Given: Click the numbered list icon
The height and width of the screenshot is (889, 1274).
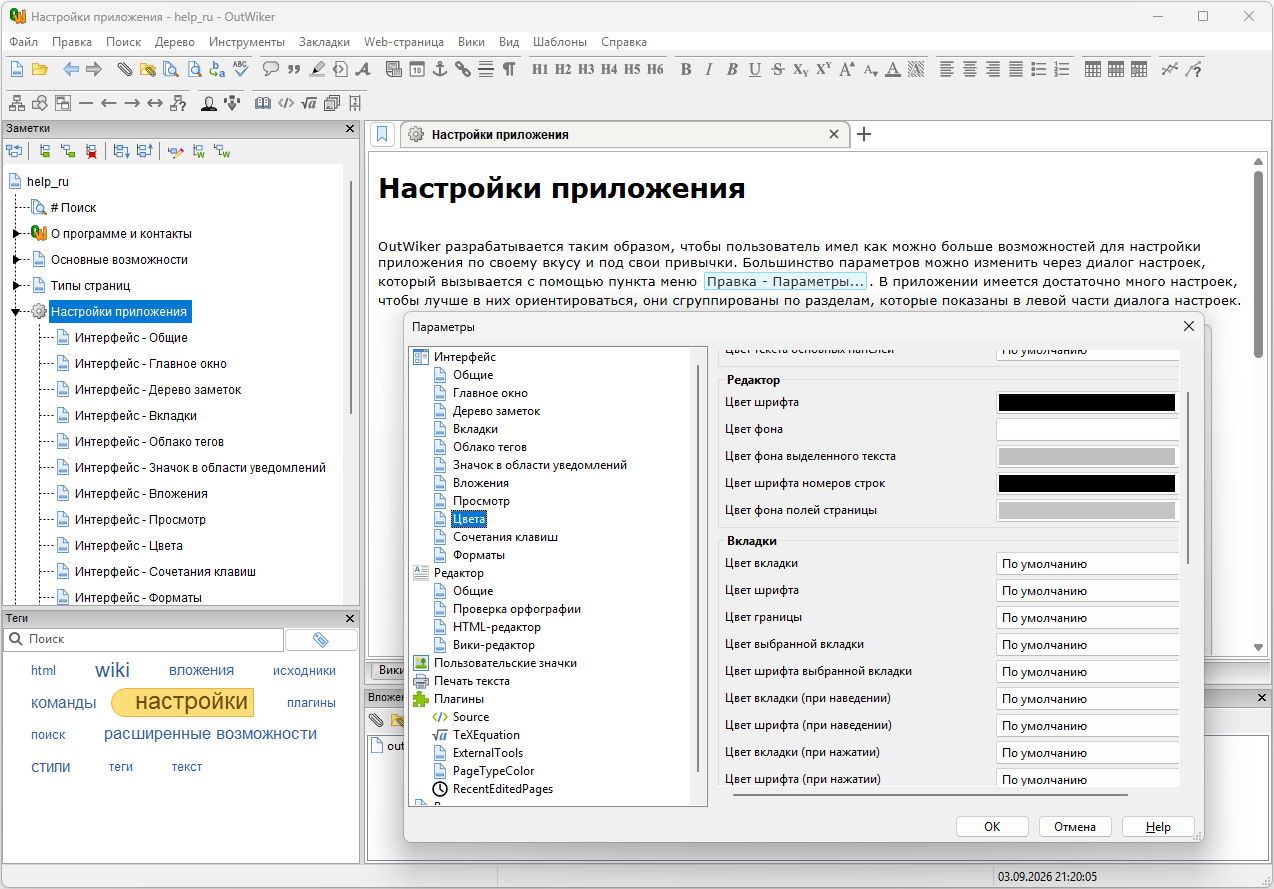Looking at the screenshot, I should click(1062, 69).
